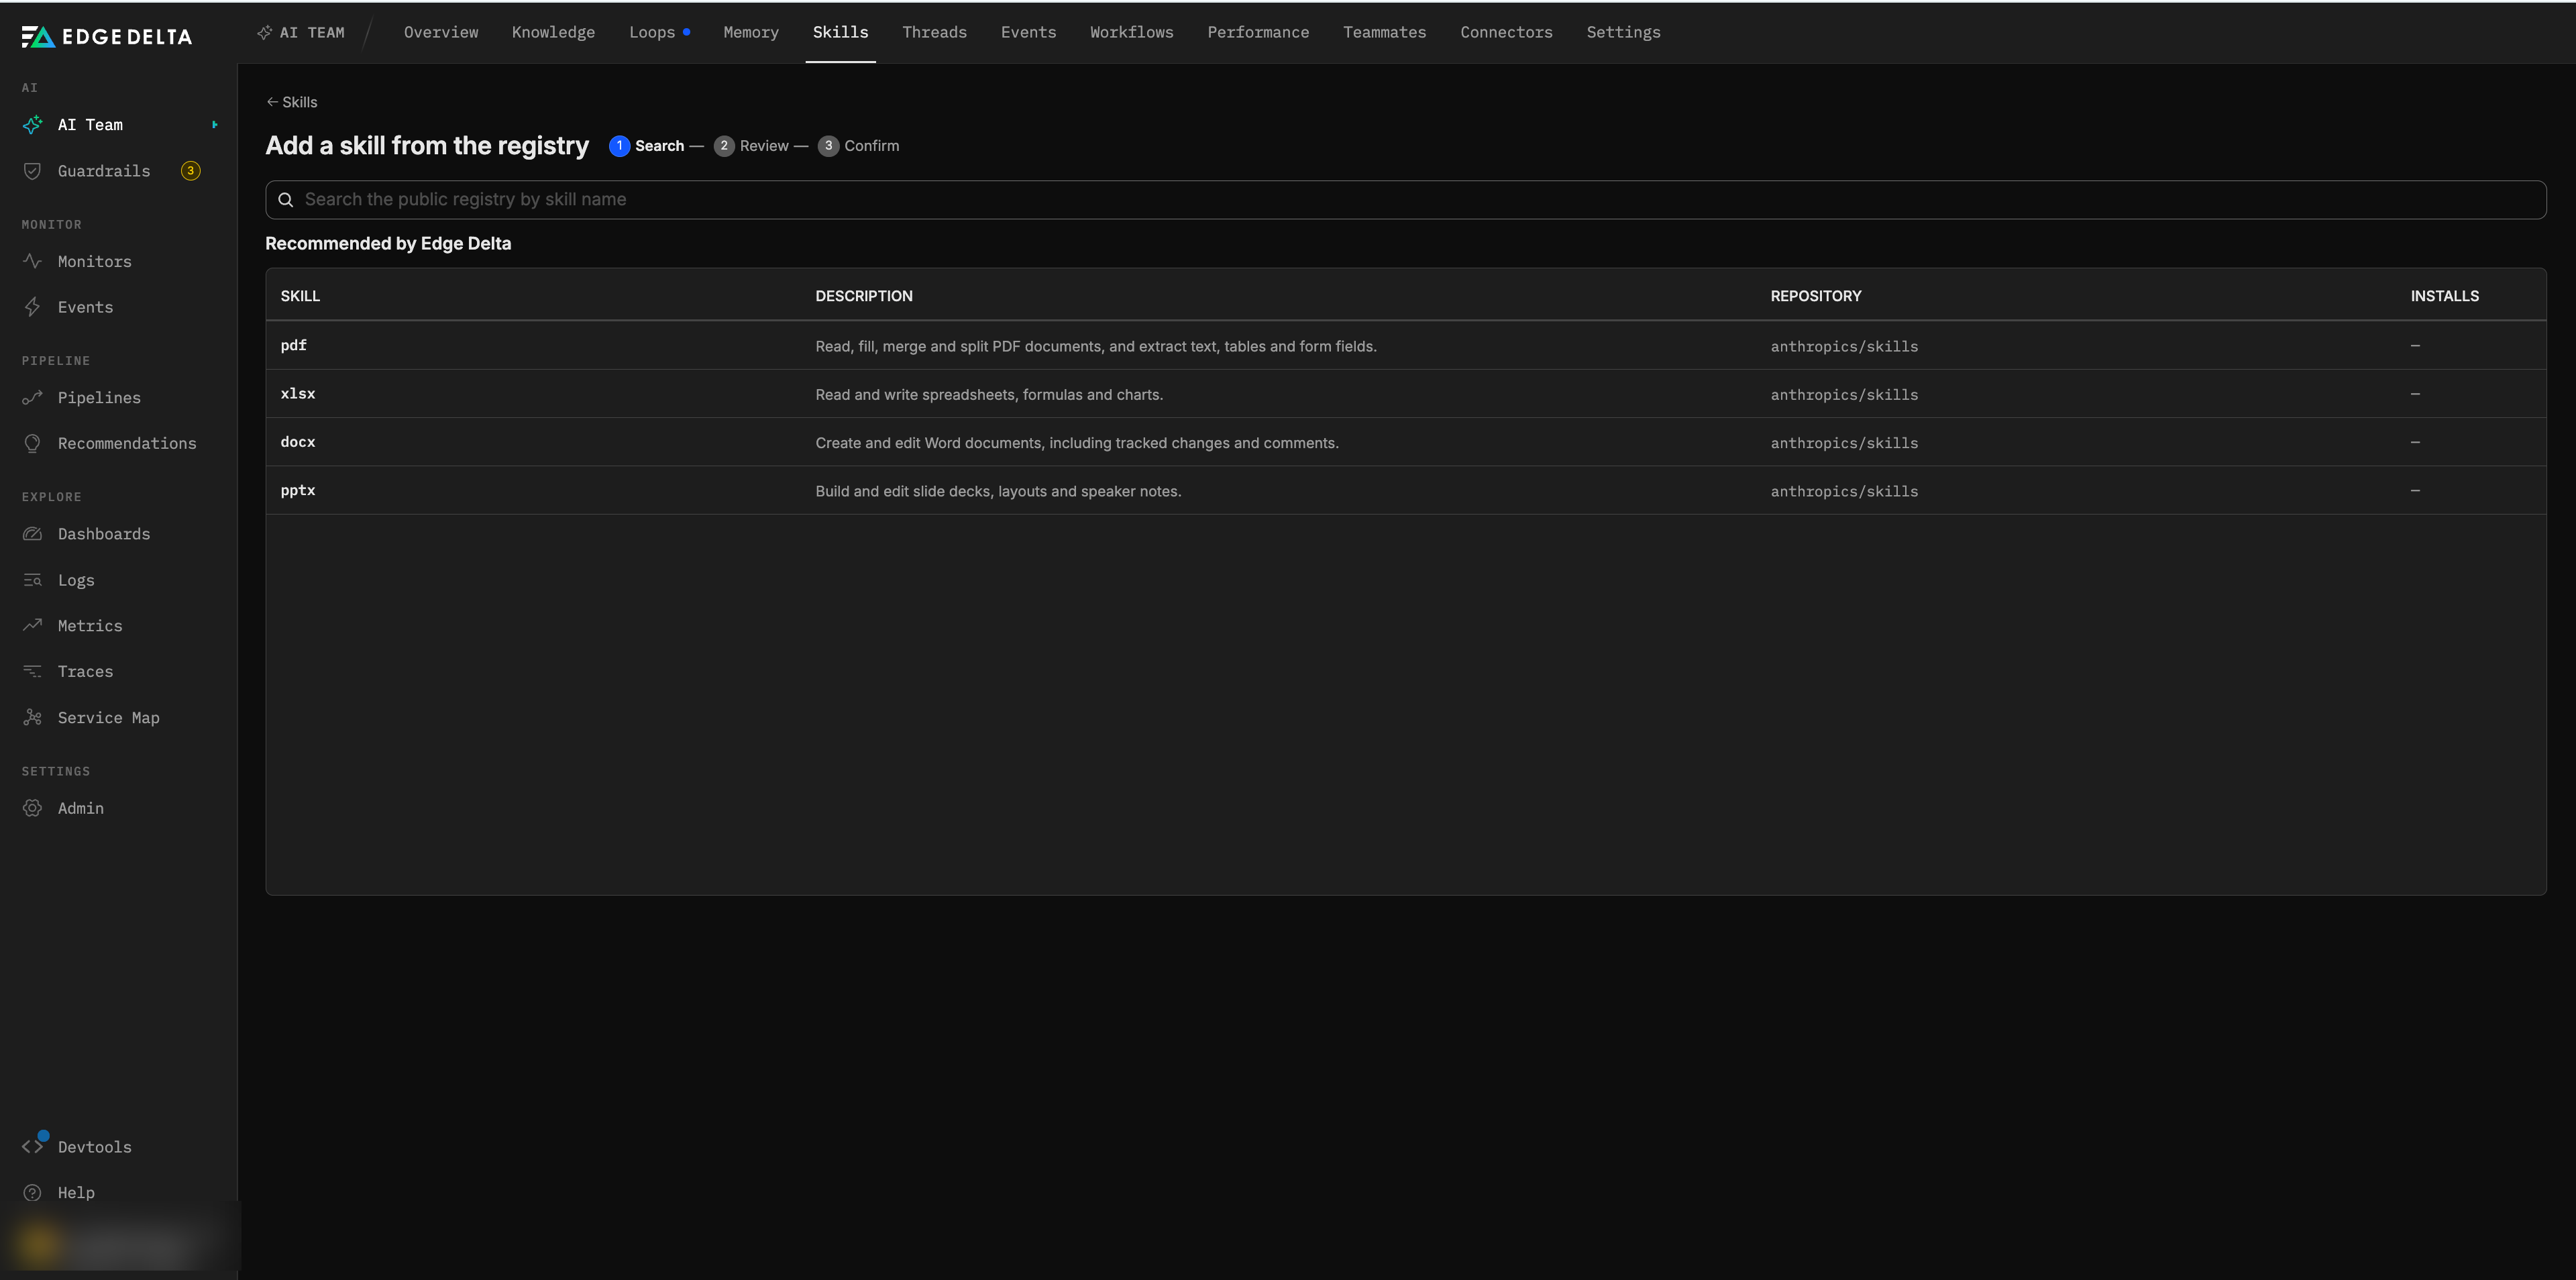The width and height of the screenshot is (2576, 1280).
Task: Click the Help question mark icon
Action: pos(33,1192)
